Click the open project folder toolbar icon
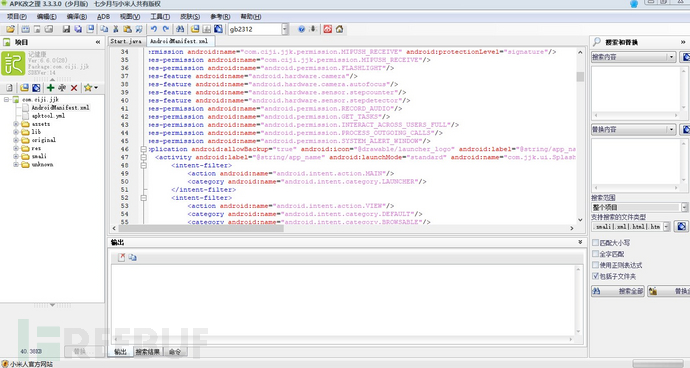The width and height of the screenshot is (690, 368). tap(10, 29)
